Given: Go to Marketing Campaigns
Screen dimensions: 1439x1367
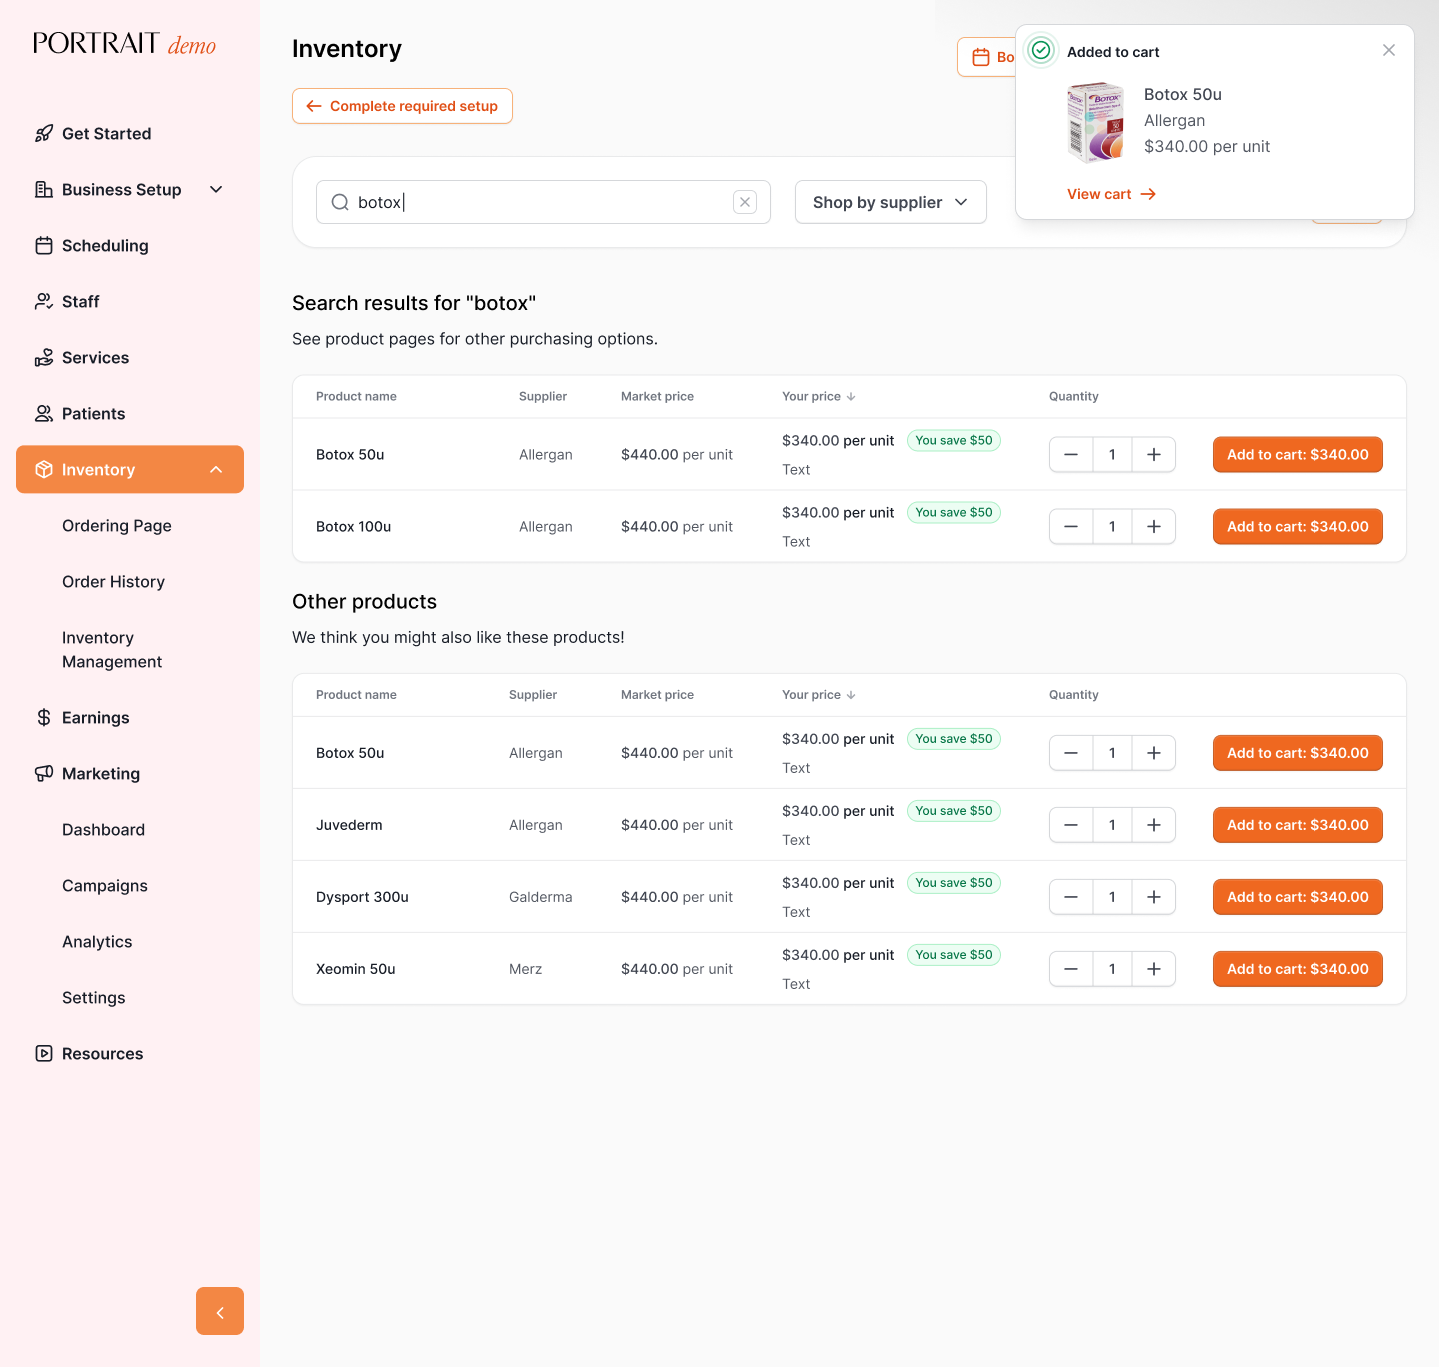Looking at the screenshot, I should pyautogui.click(x=105, y=885).
